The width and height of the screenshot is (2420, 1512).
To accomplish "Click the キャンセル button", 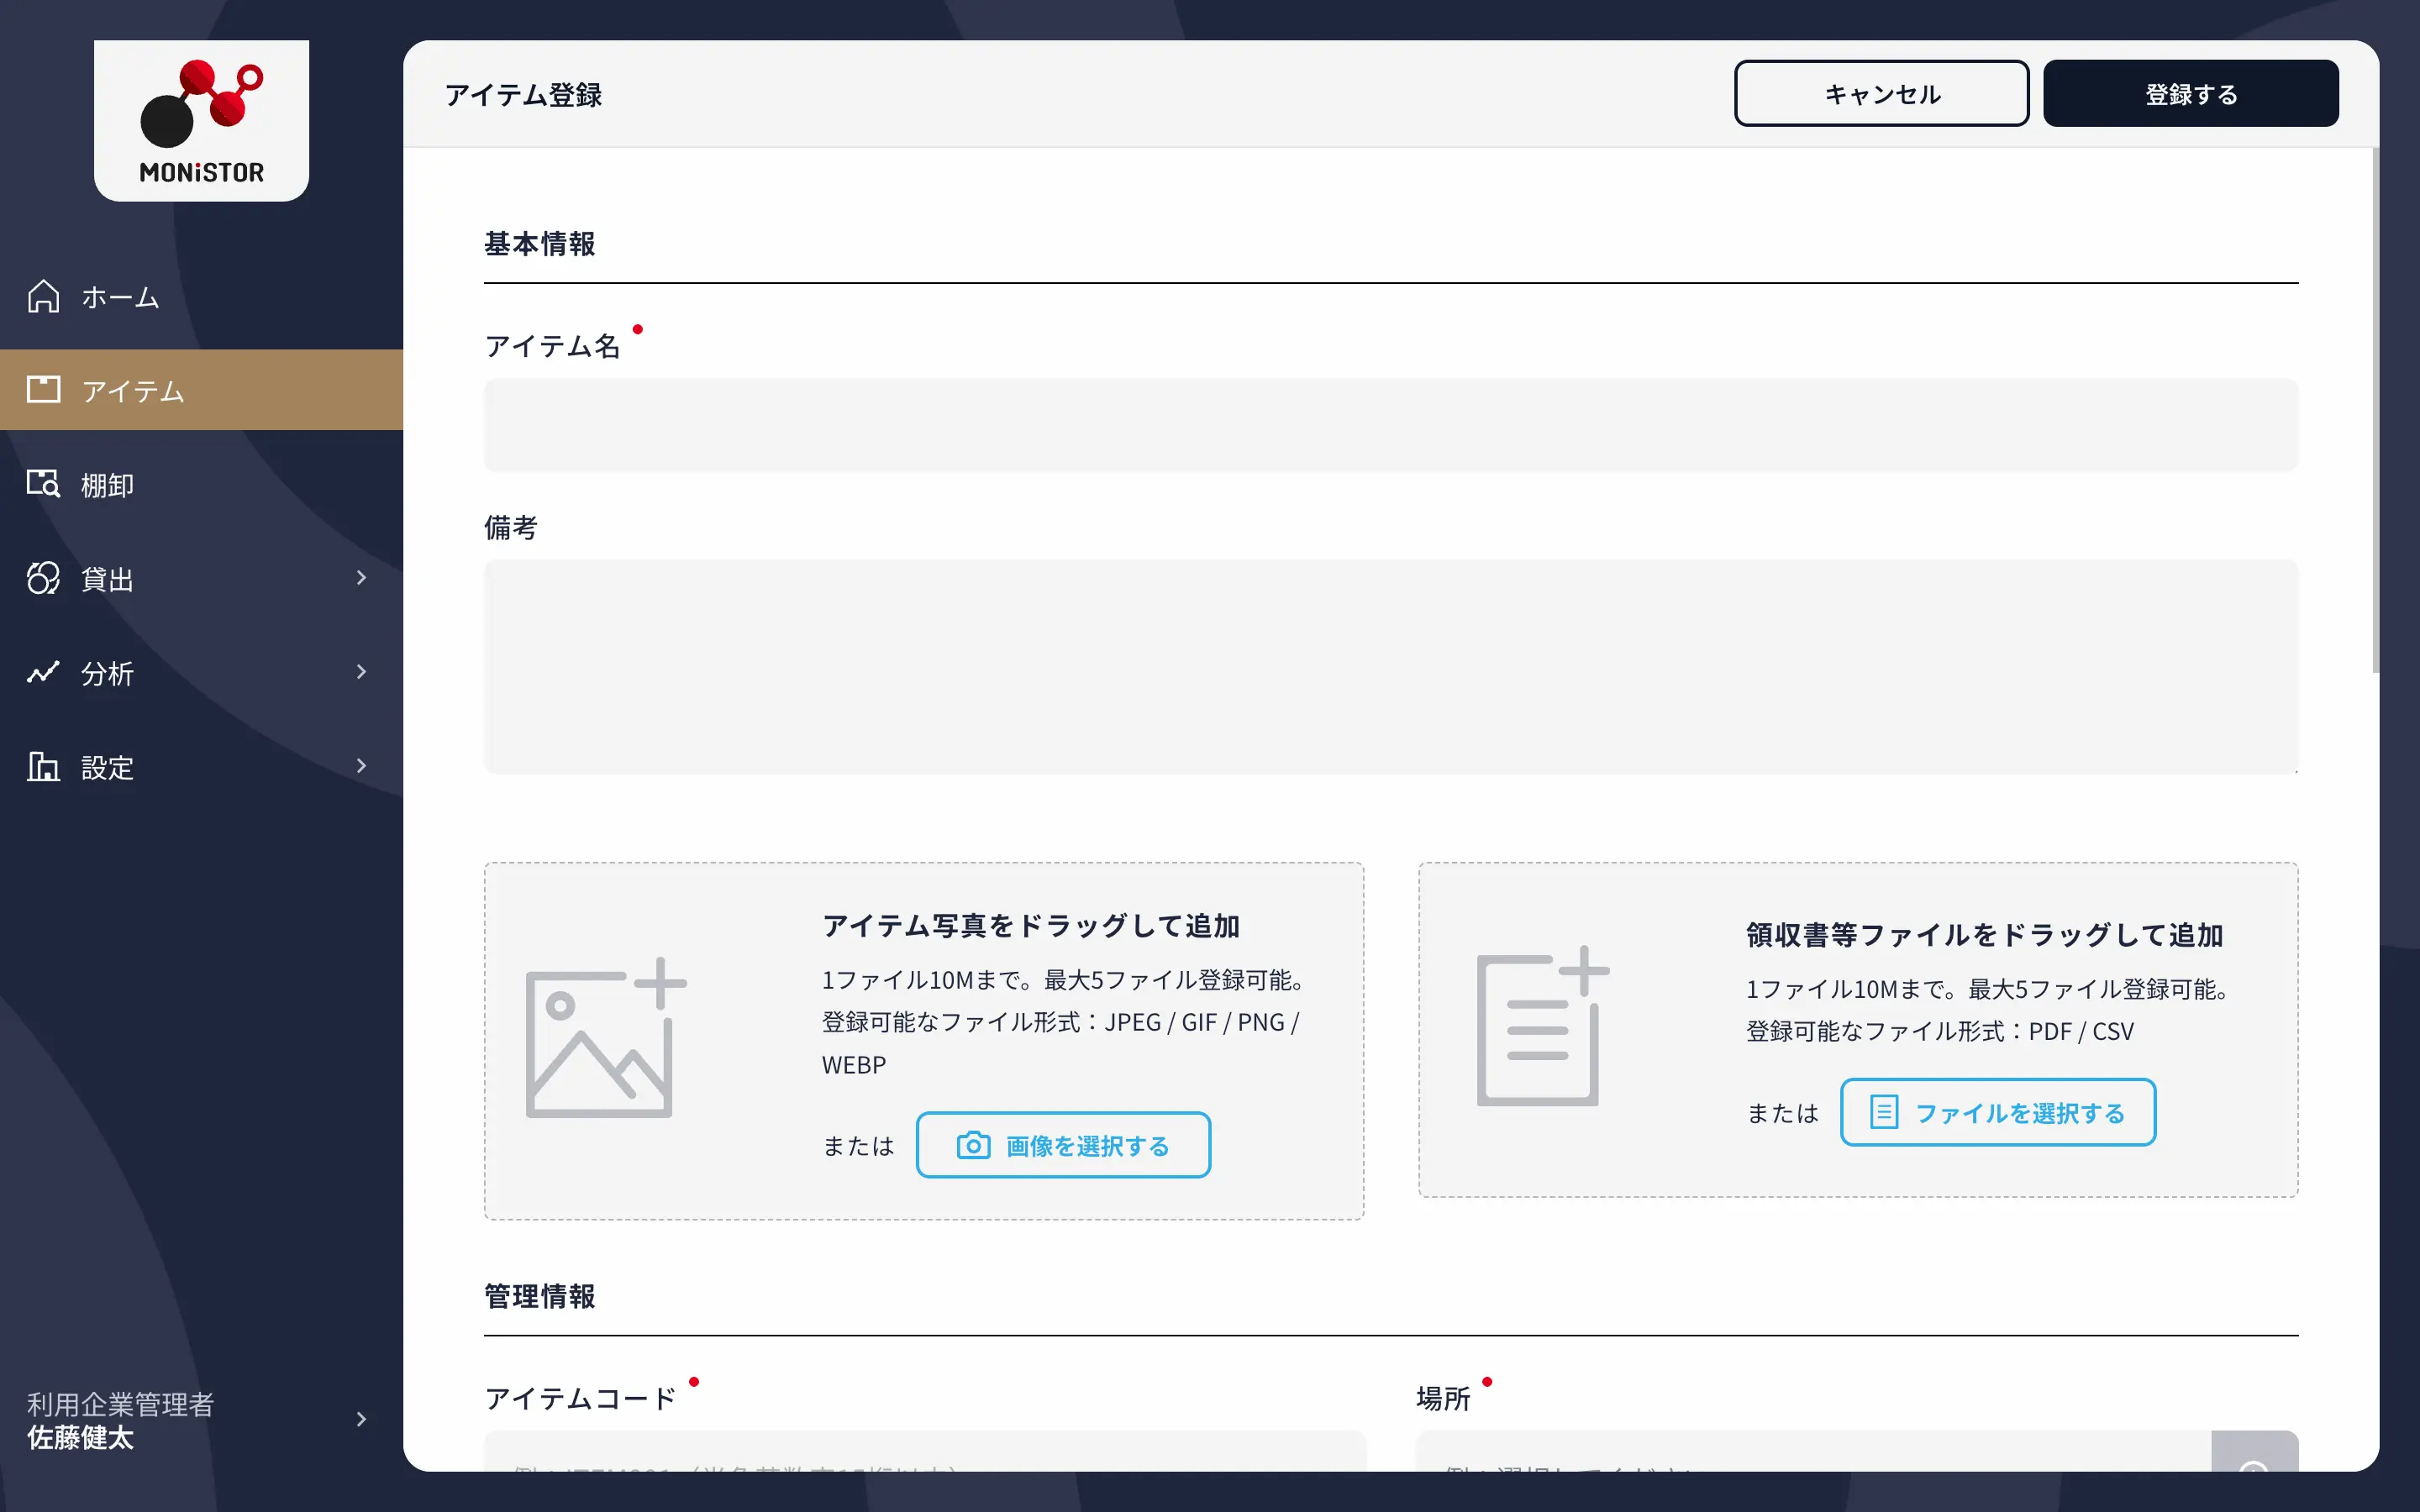I will pos(1881,93).
